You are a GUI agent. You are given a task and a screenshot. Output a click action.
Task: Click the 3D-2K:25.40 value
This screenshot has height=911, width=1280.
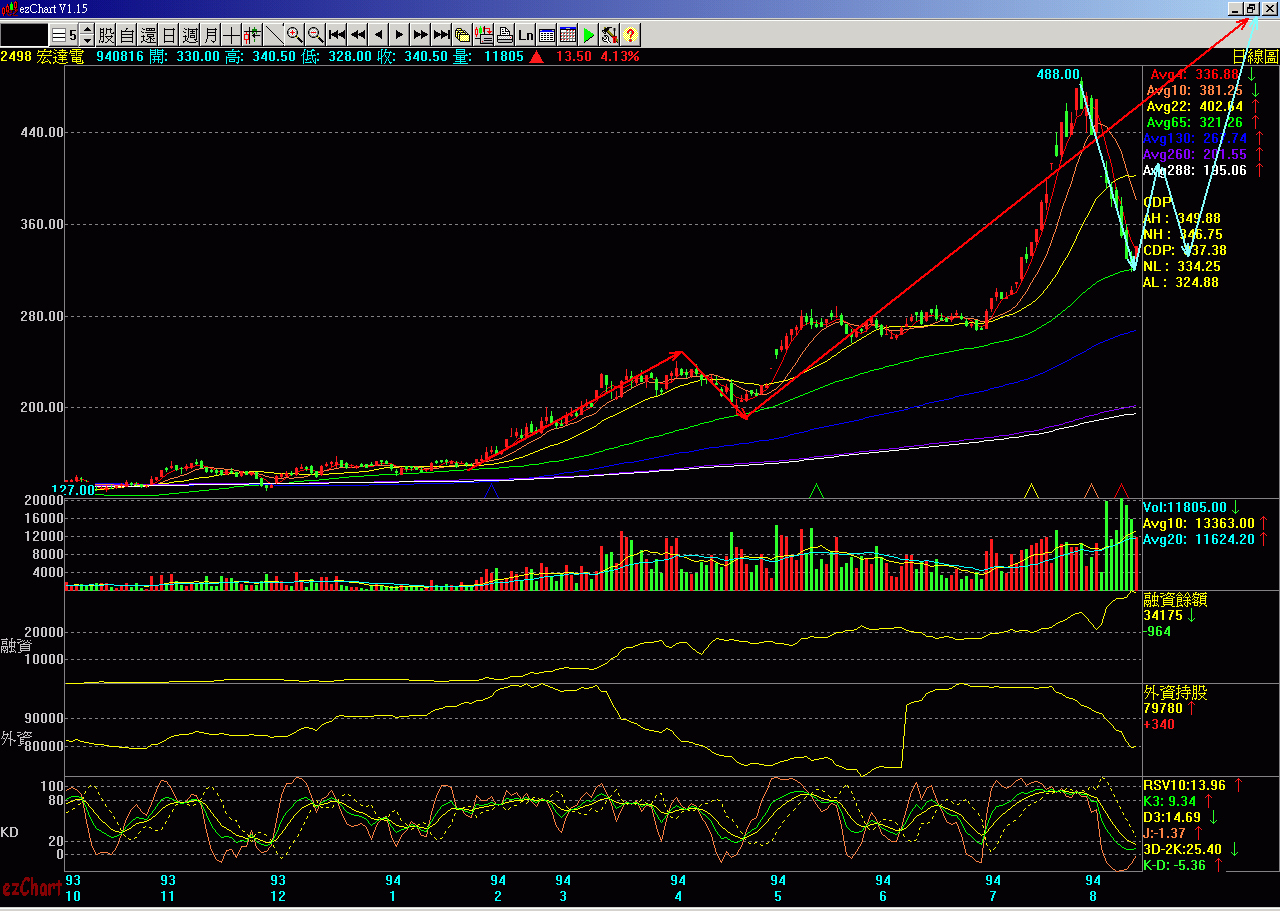point(1184,849)
